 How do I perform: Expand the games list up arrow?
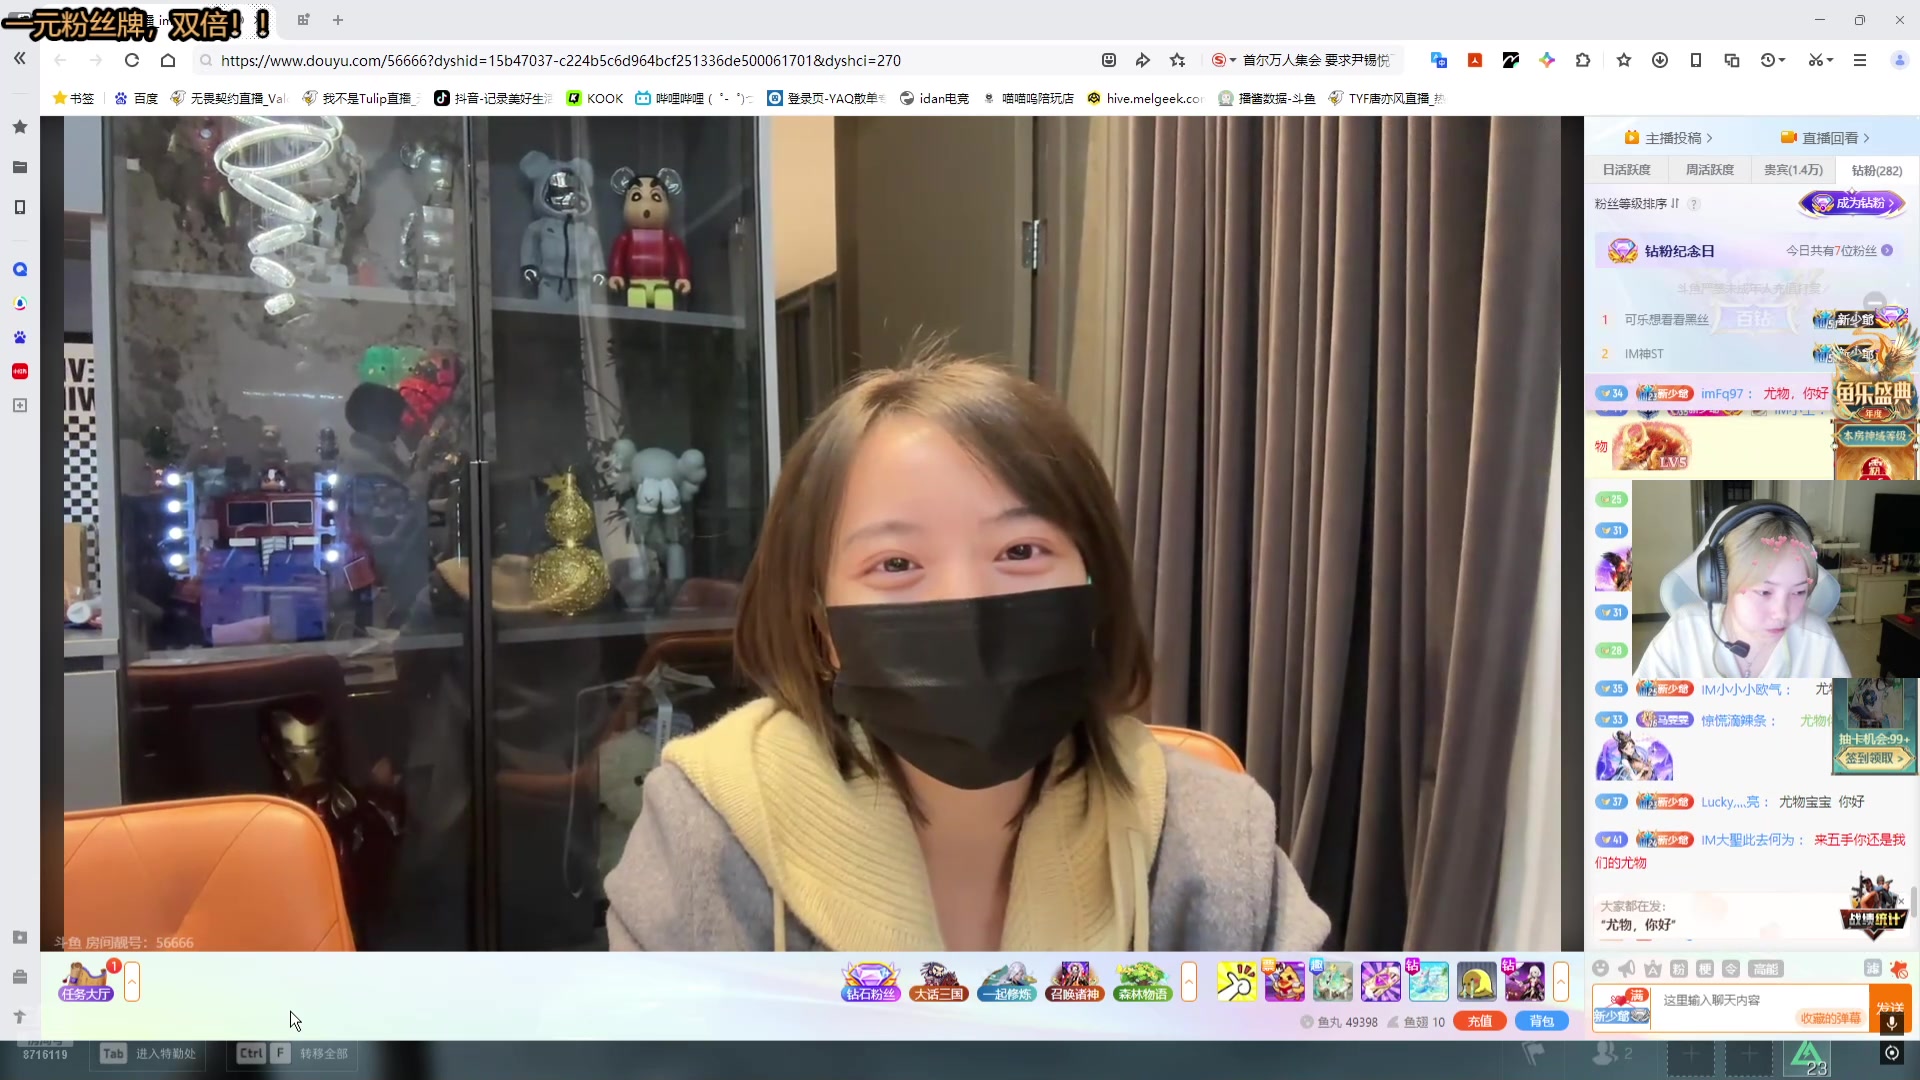[1188, 981]
